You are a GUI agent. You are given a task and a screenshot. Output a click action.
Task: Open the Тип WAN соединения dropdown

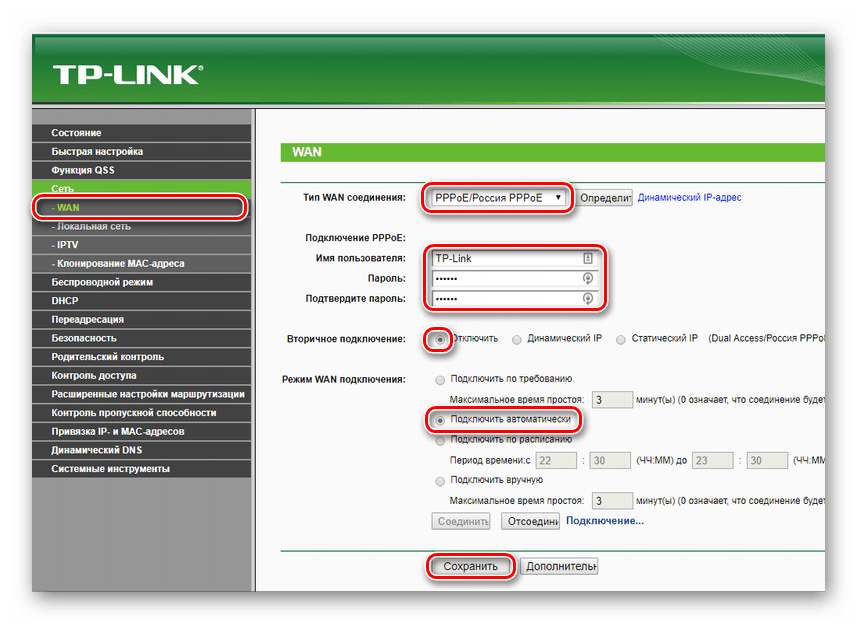tap(497, 198)
